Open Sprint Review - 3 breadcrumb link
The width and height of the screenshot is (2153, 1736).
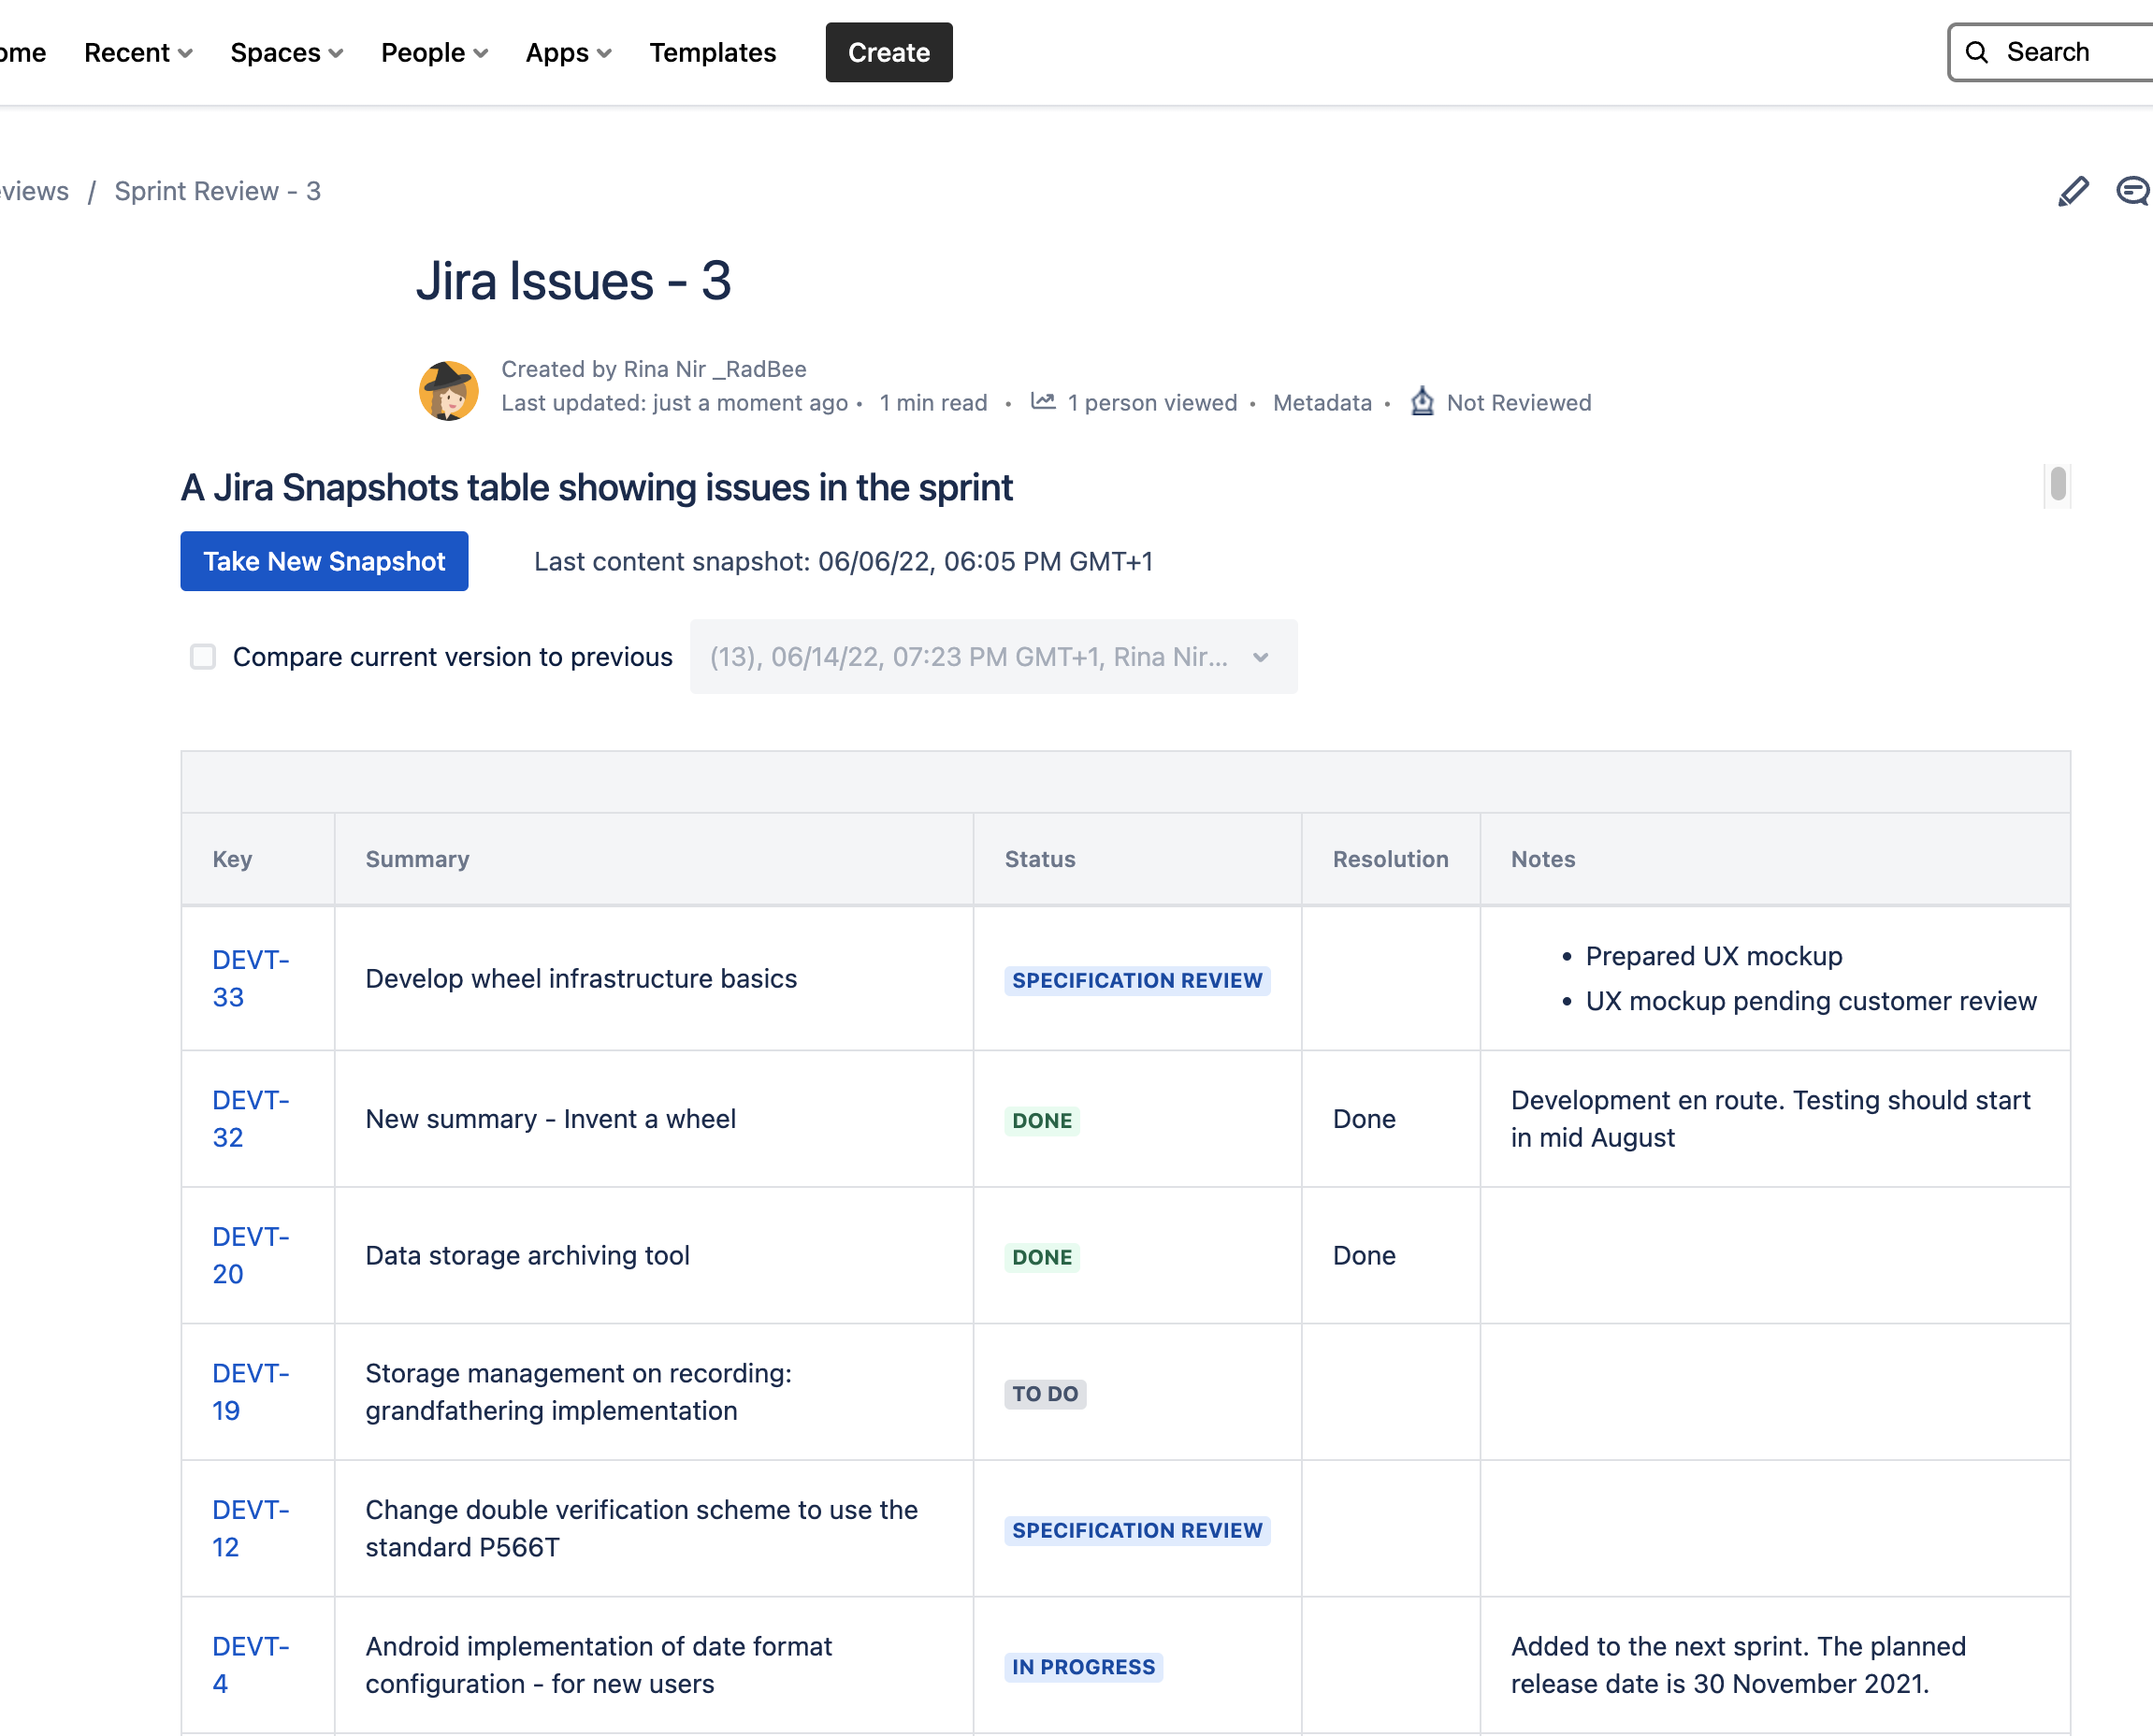coord(217,191)
